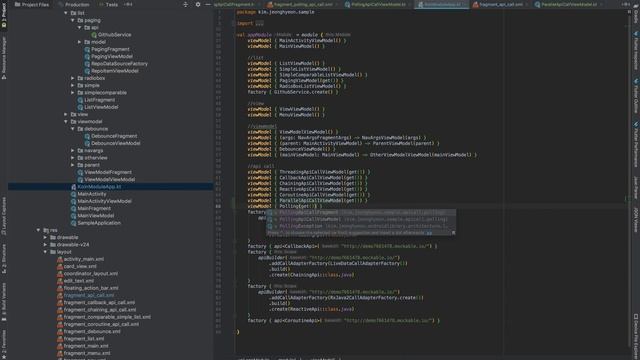Open the RepoItemViewModel class
Image resolution: width=640 pixels, height=360 pixels.
coord(111,71)
